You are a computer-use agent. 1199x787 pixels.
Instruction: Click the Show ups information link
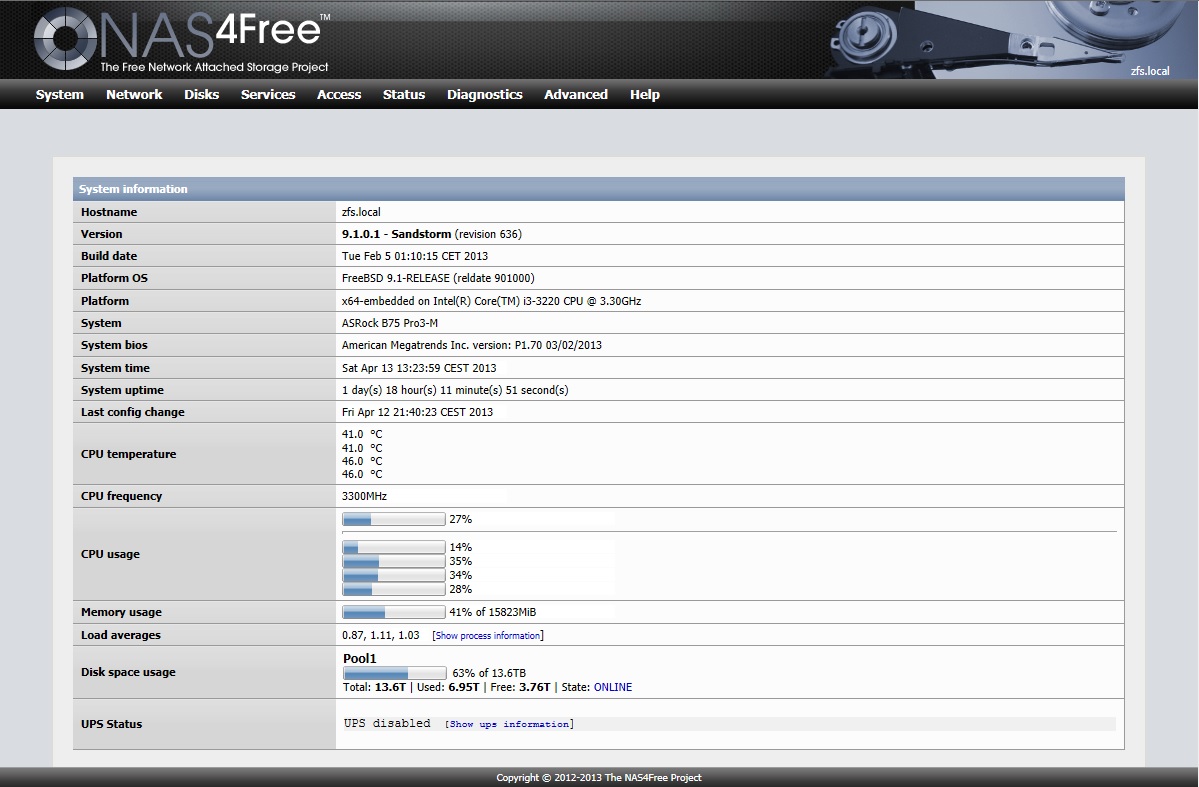pos(509,724)
